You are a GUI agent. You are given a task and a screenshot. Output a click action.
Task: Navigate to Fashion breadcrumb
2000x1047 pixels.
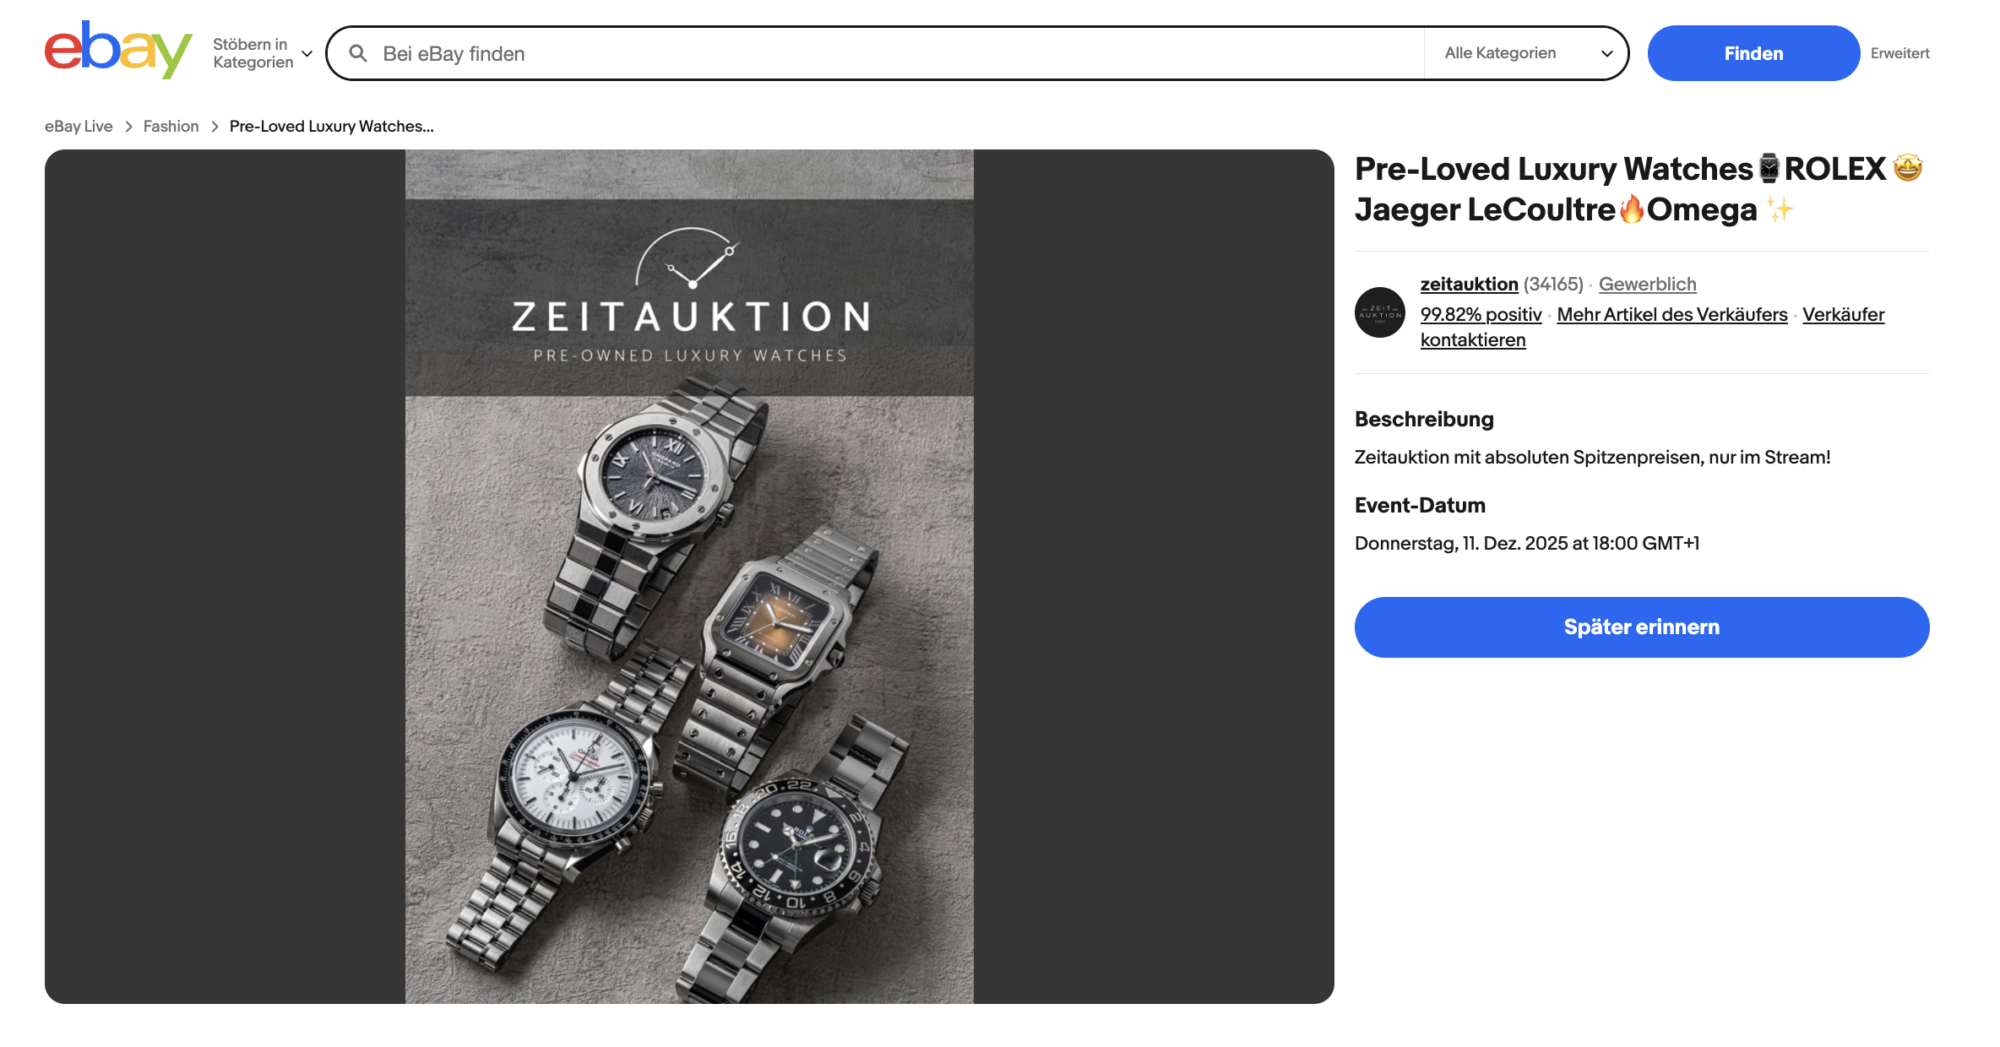171,126
